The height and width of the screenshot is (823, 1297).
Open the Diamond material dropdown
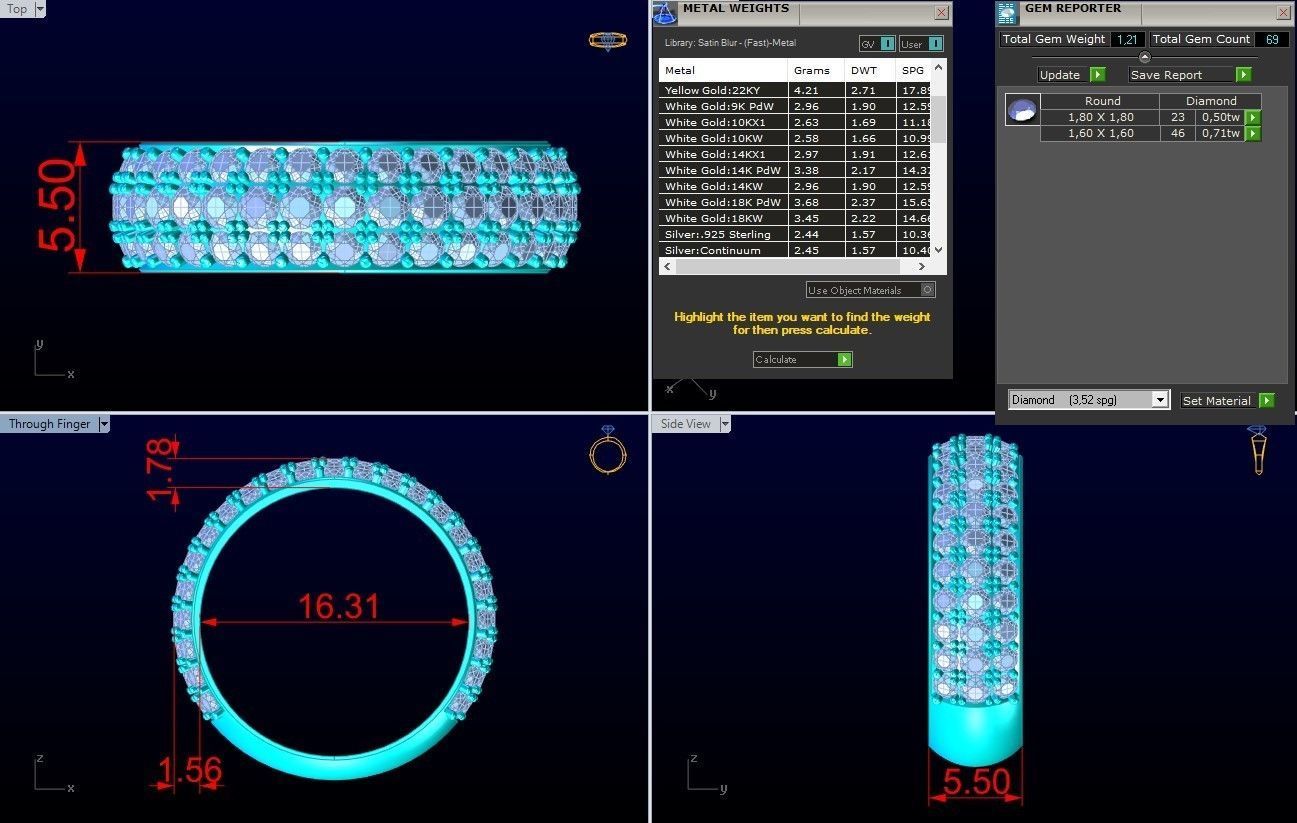pos(1160,400)
